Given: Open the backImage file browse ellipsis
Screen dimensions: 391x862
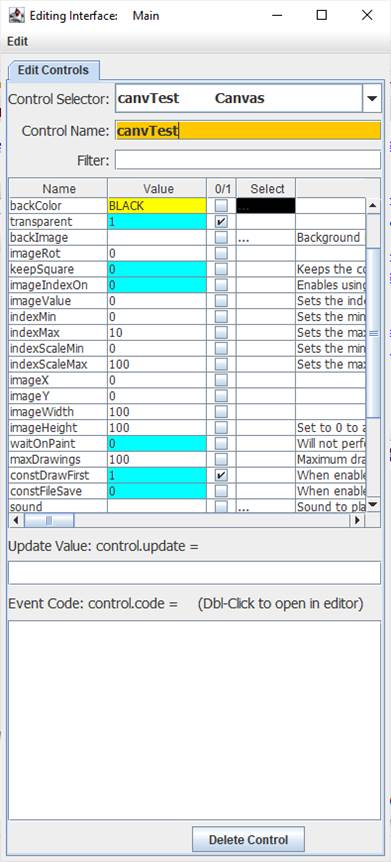Looking at the screenshot, I should click(244, 239).
